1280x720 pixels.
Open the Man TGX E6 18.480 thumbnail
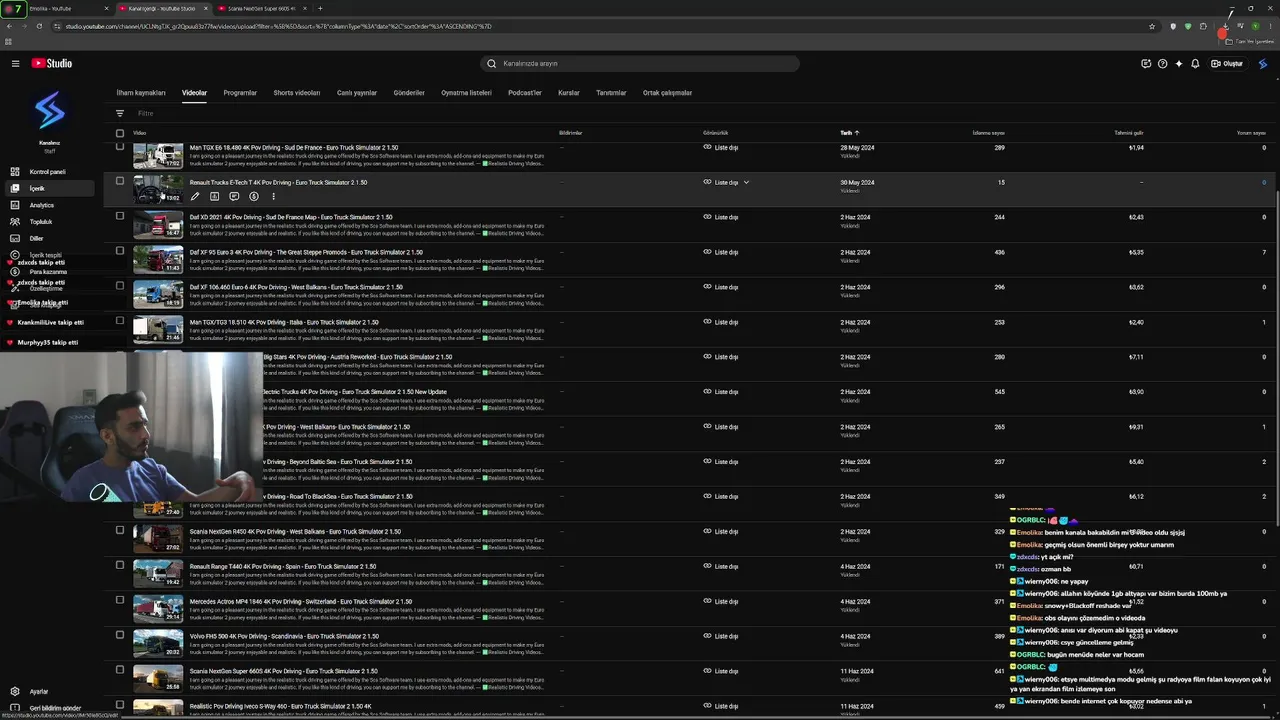click(158, 155)
